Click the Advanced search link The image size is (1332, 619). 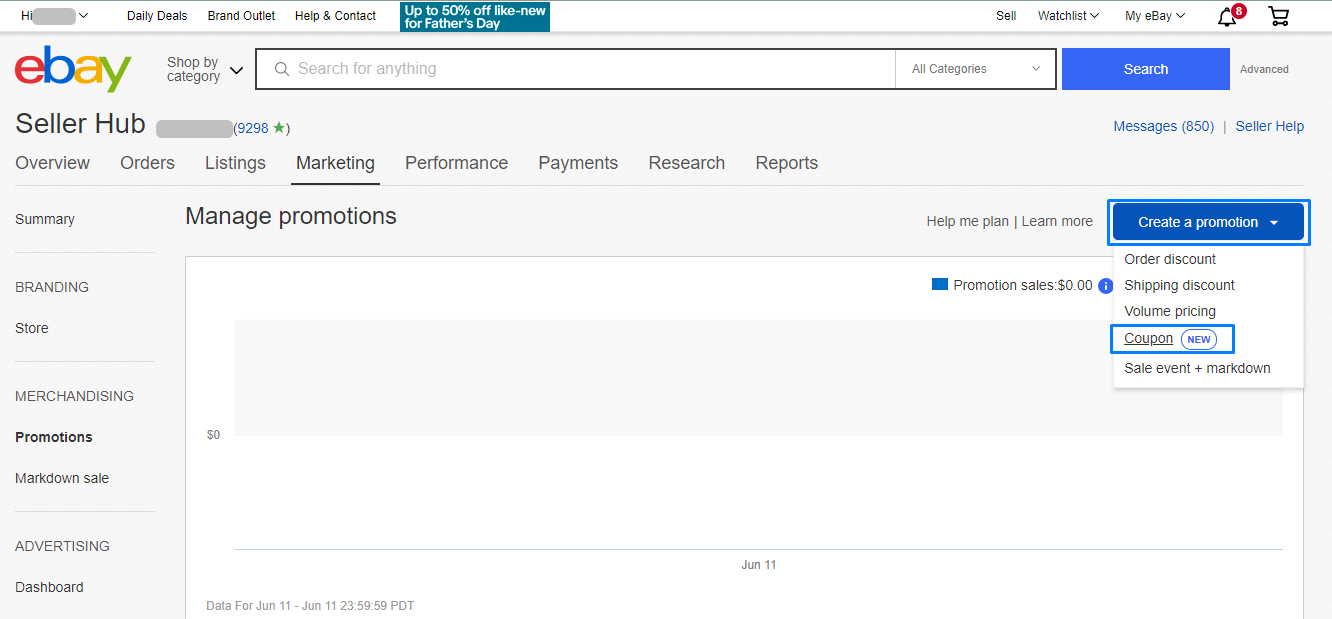(1264, 69)
